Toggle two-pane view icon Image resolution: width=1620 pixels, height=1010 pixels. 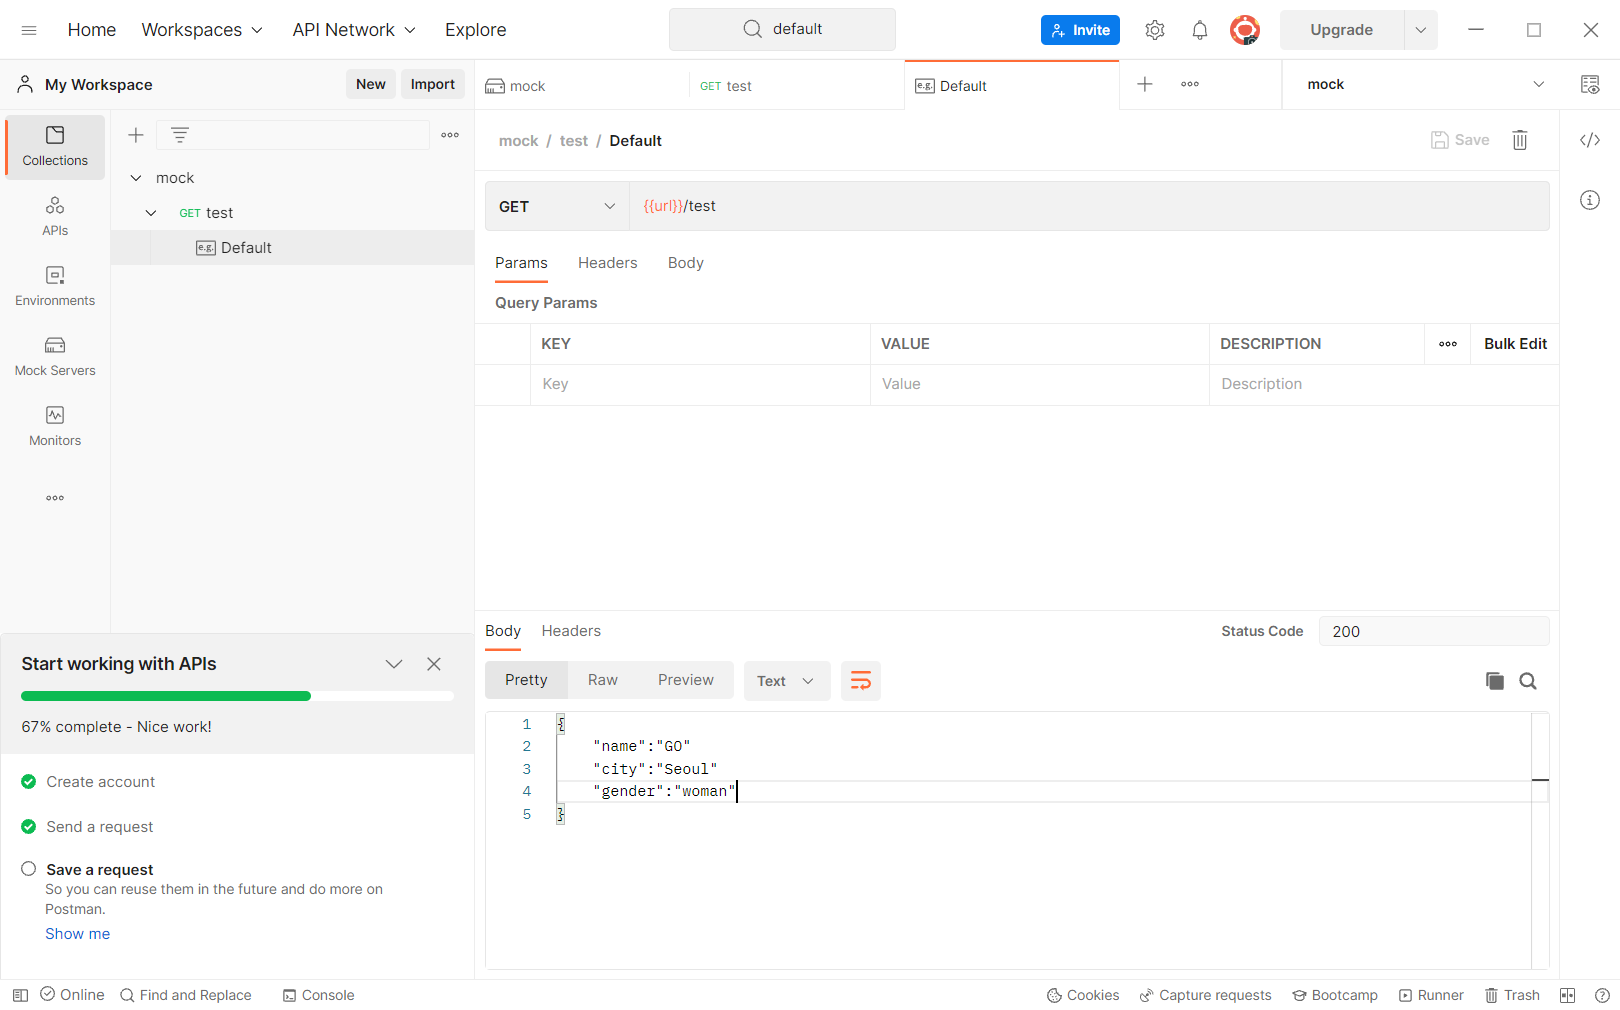(x=1568, y=995)
